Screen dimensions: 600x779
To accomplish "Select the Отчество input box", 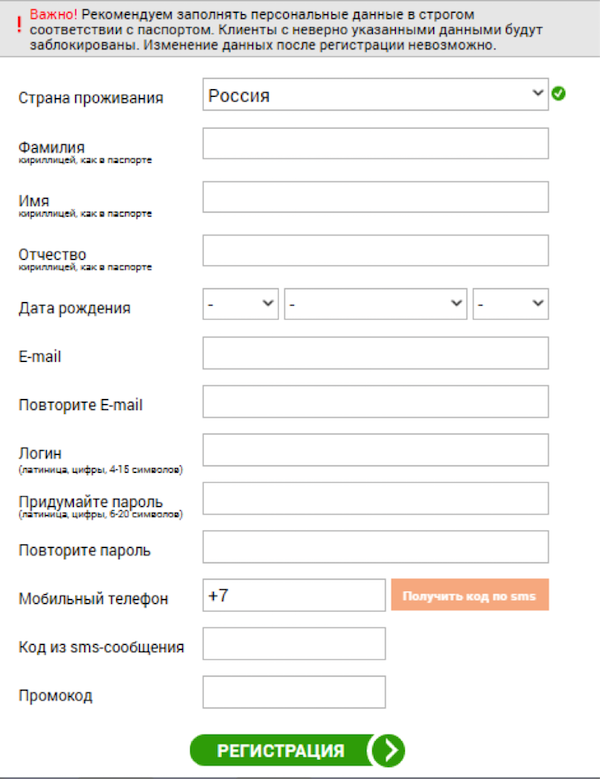I will (x=375, y=250).
